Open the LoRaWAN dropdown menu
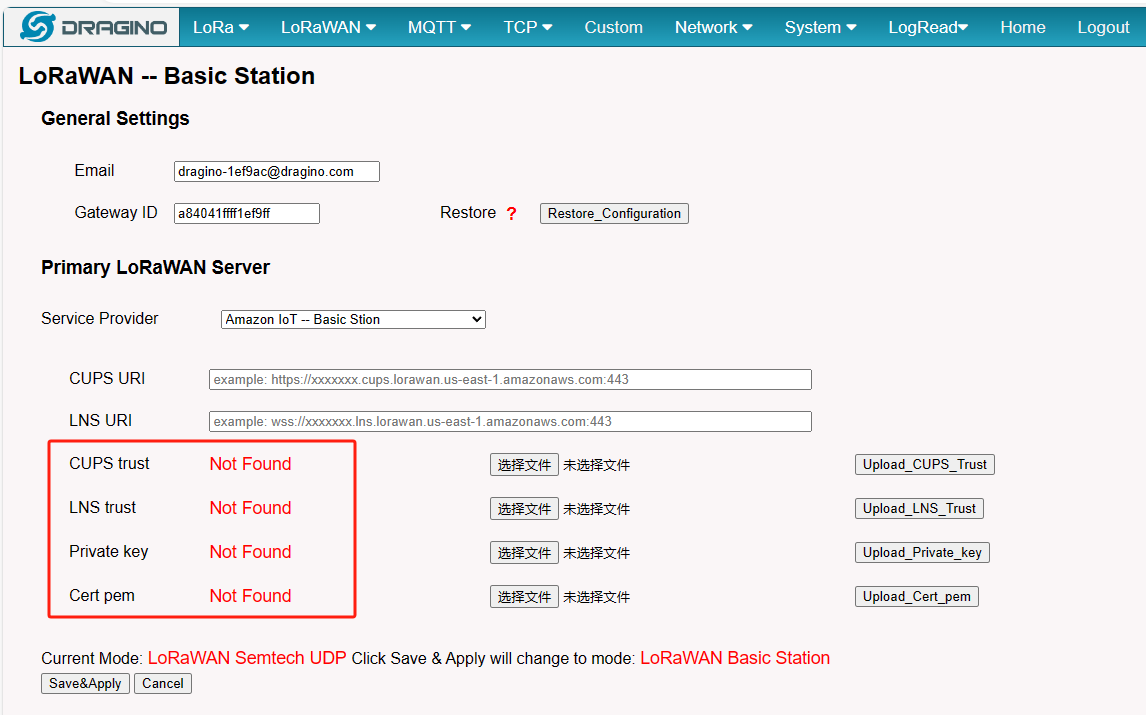The image size is (1146, 715). pos(328,27)
